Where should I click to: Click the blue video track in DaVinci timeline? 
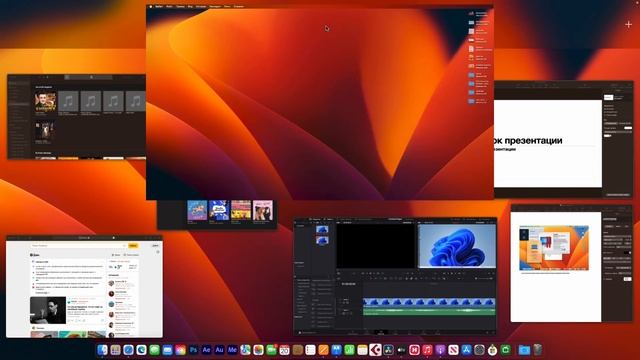(x=429, y=302)
